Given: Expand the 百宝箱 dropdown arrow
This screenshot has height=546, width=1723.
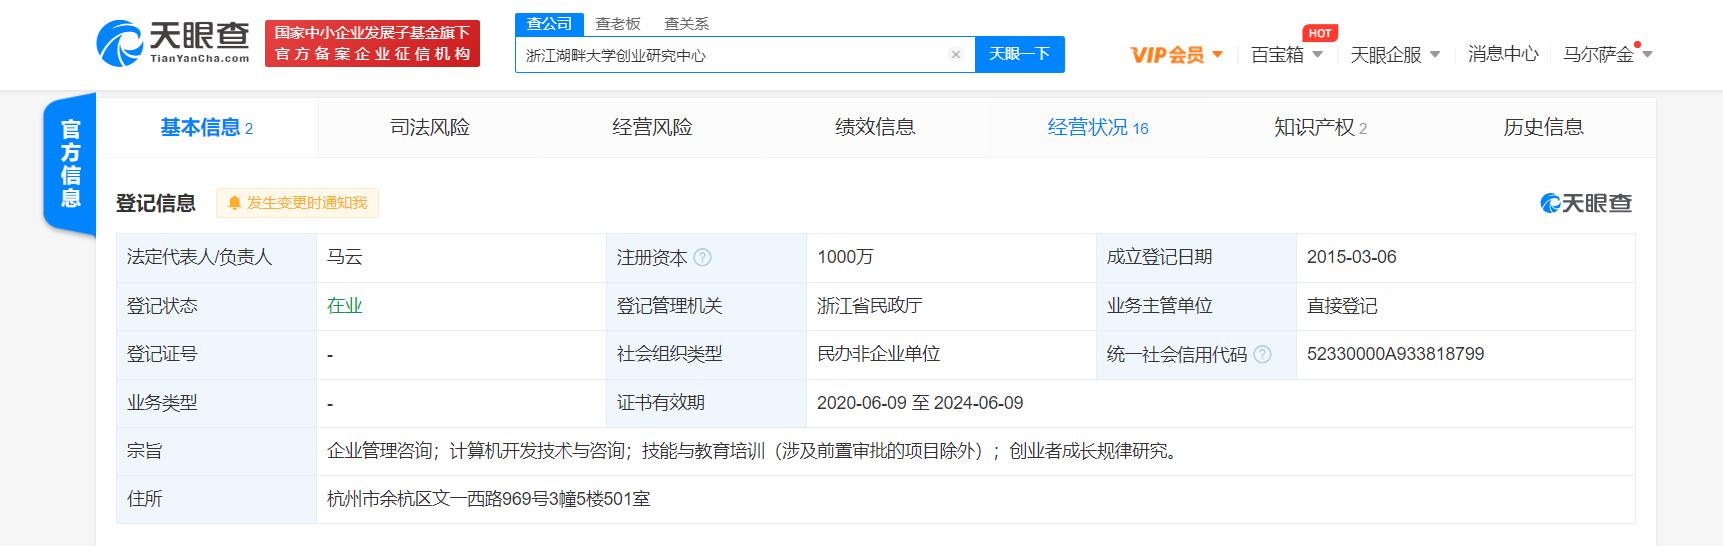Looking at the screenshot, I should 1318,55.
